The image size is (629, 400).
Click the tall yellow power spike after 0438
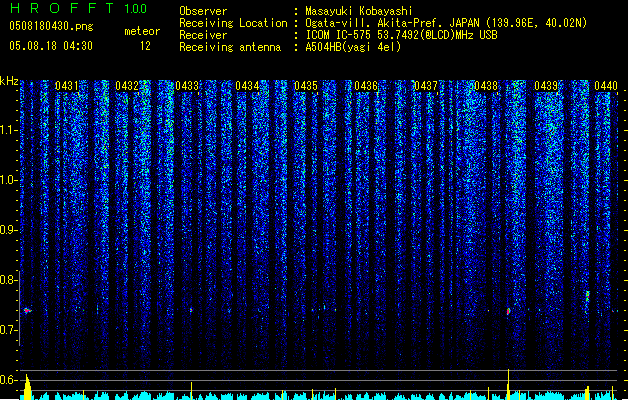click(508, 384)
